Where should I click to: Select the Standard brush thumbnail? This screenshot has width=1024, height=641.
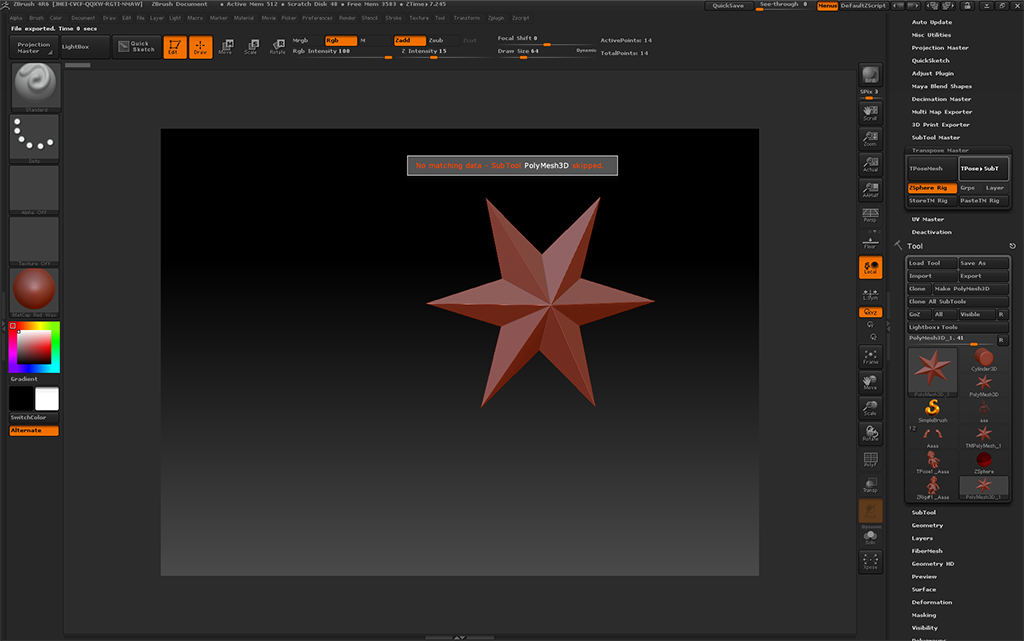coord(34,87)
